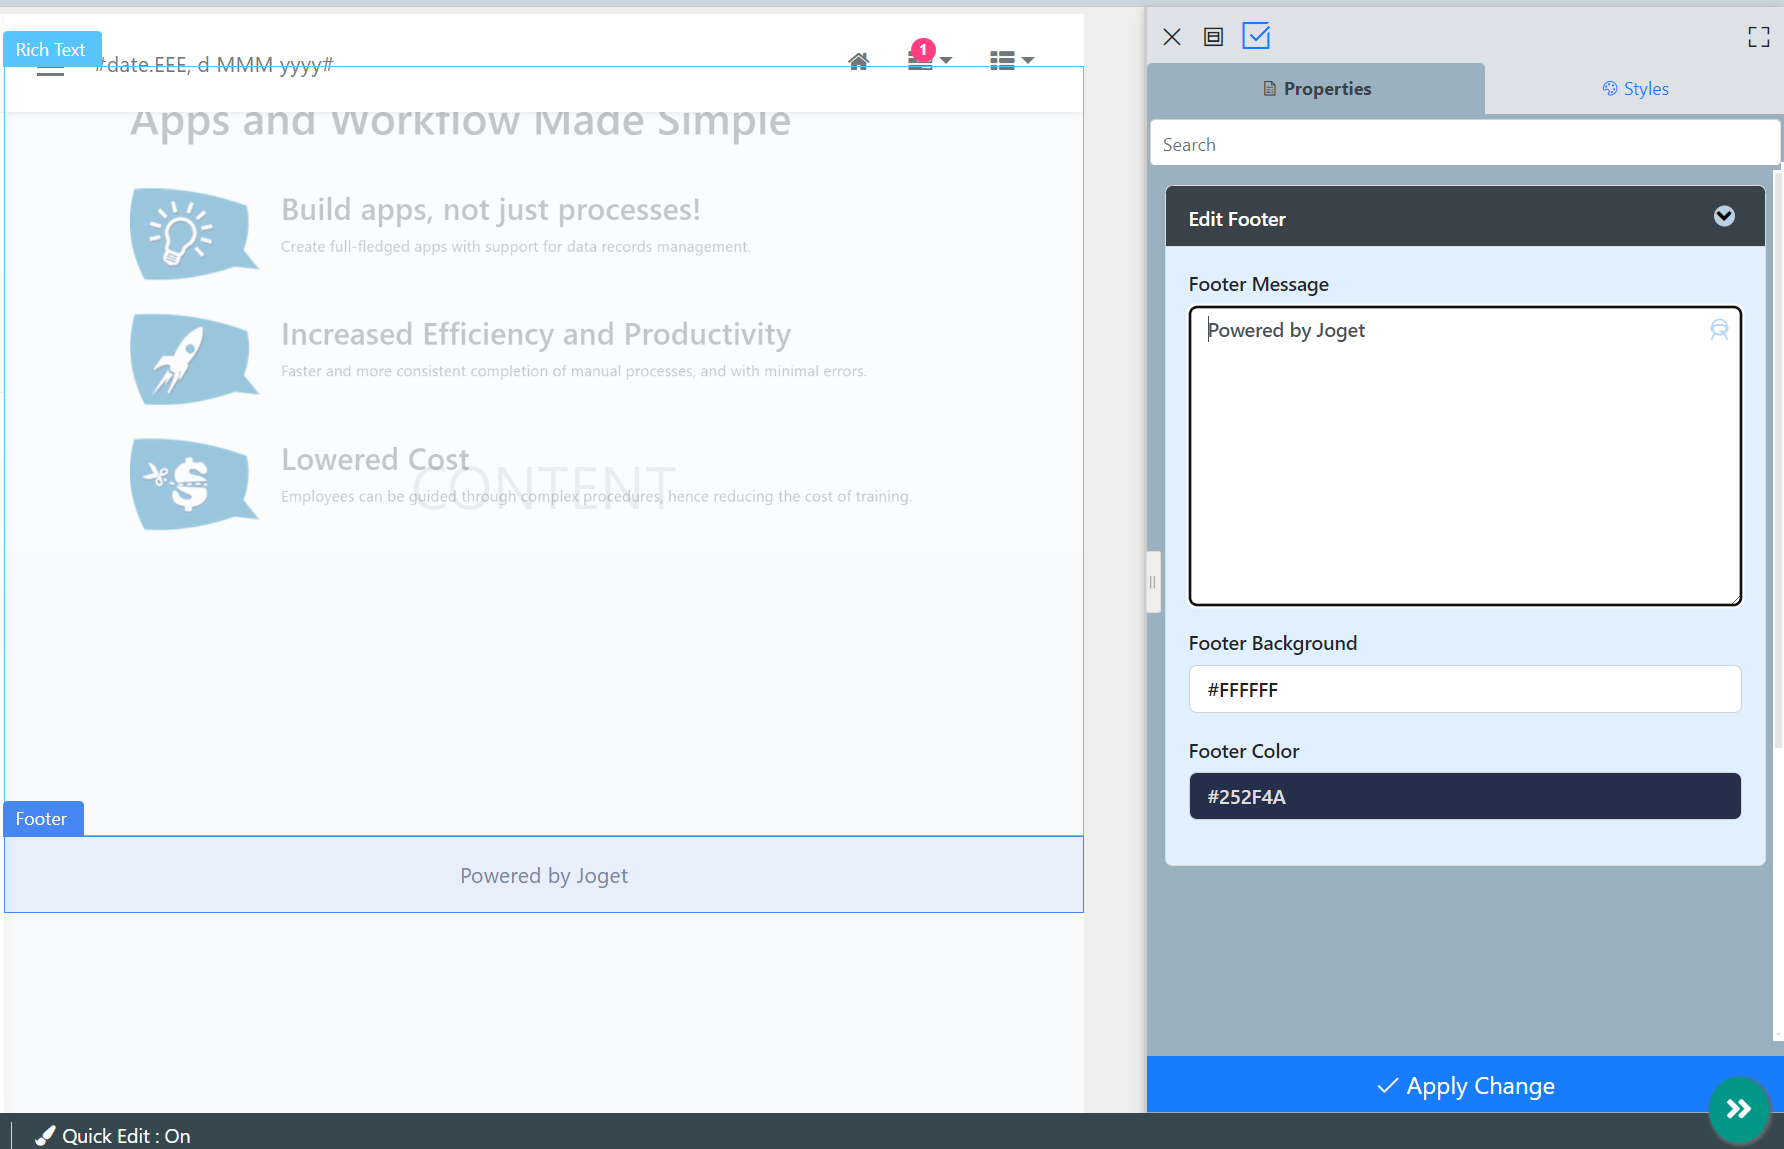Click the 'Build apps, not just processes!' heading
This screenshot has width=1784, height=1149.
pos(491,210)
